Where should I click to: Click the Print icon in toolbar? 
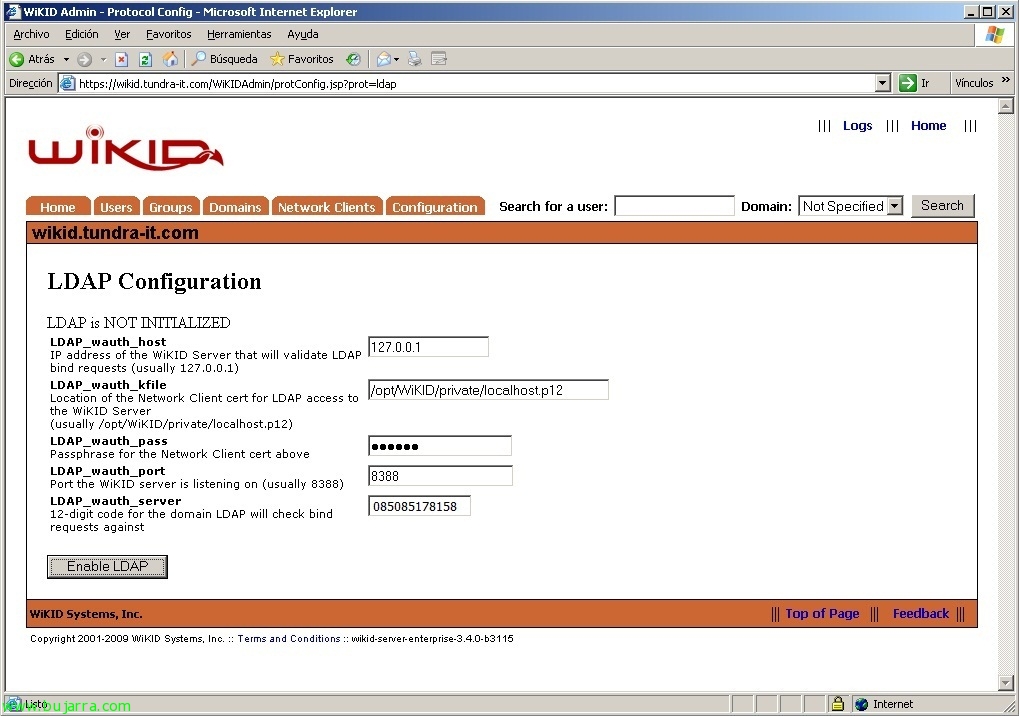click(415, 59)
